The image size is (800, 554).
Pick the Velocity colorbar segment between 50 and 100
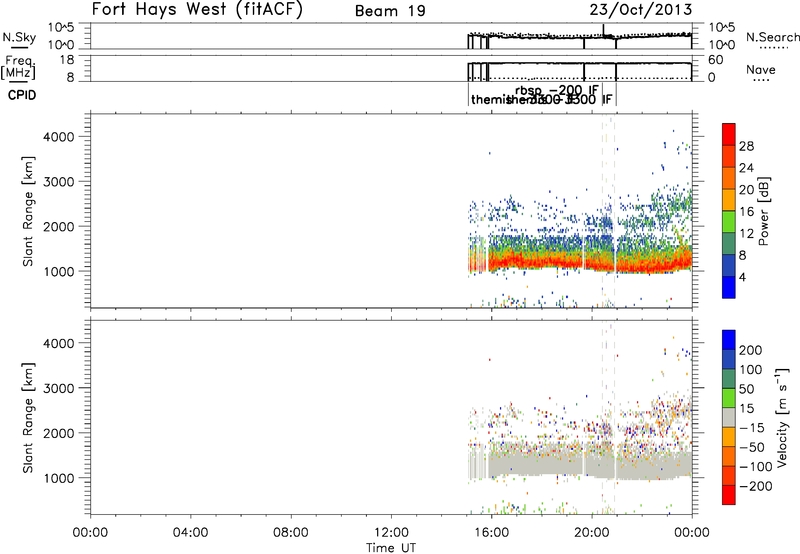click(x=729, y=379)
